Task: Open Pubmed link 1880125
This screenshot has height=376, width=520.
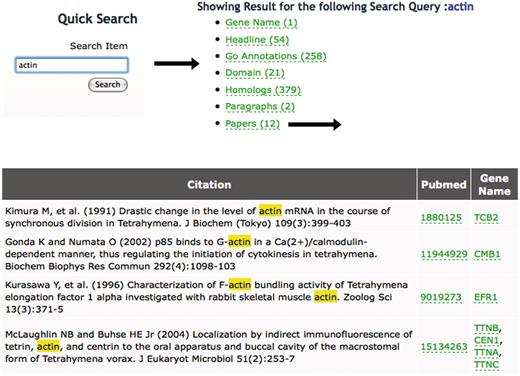Action: tap(441, 218)
